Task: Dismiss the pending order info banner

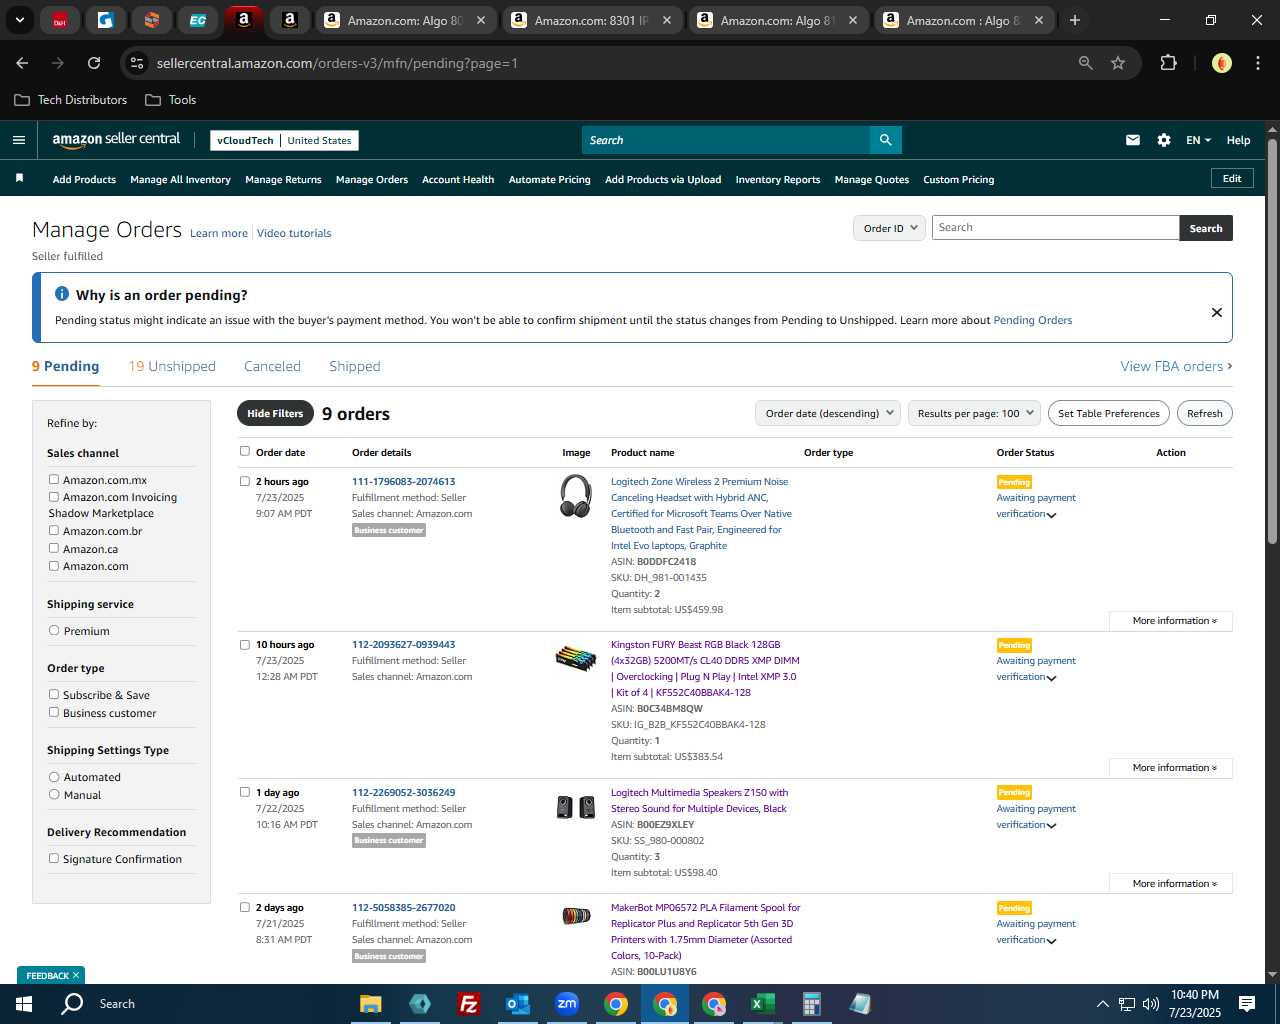Action: tap(1217, 312)
